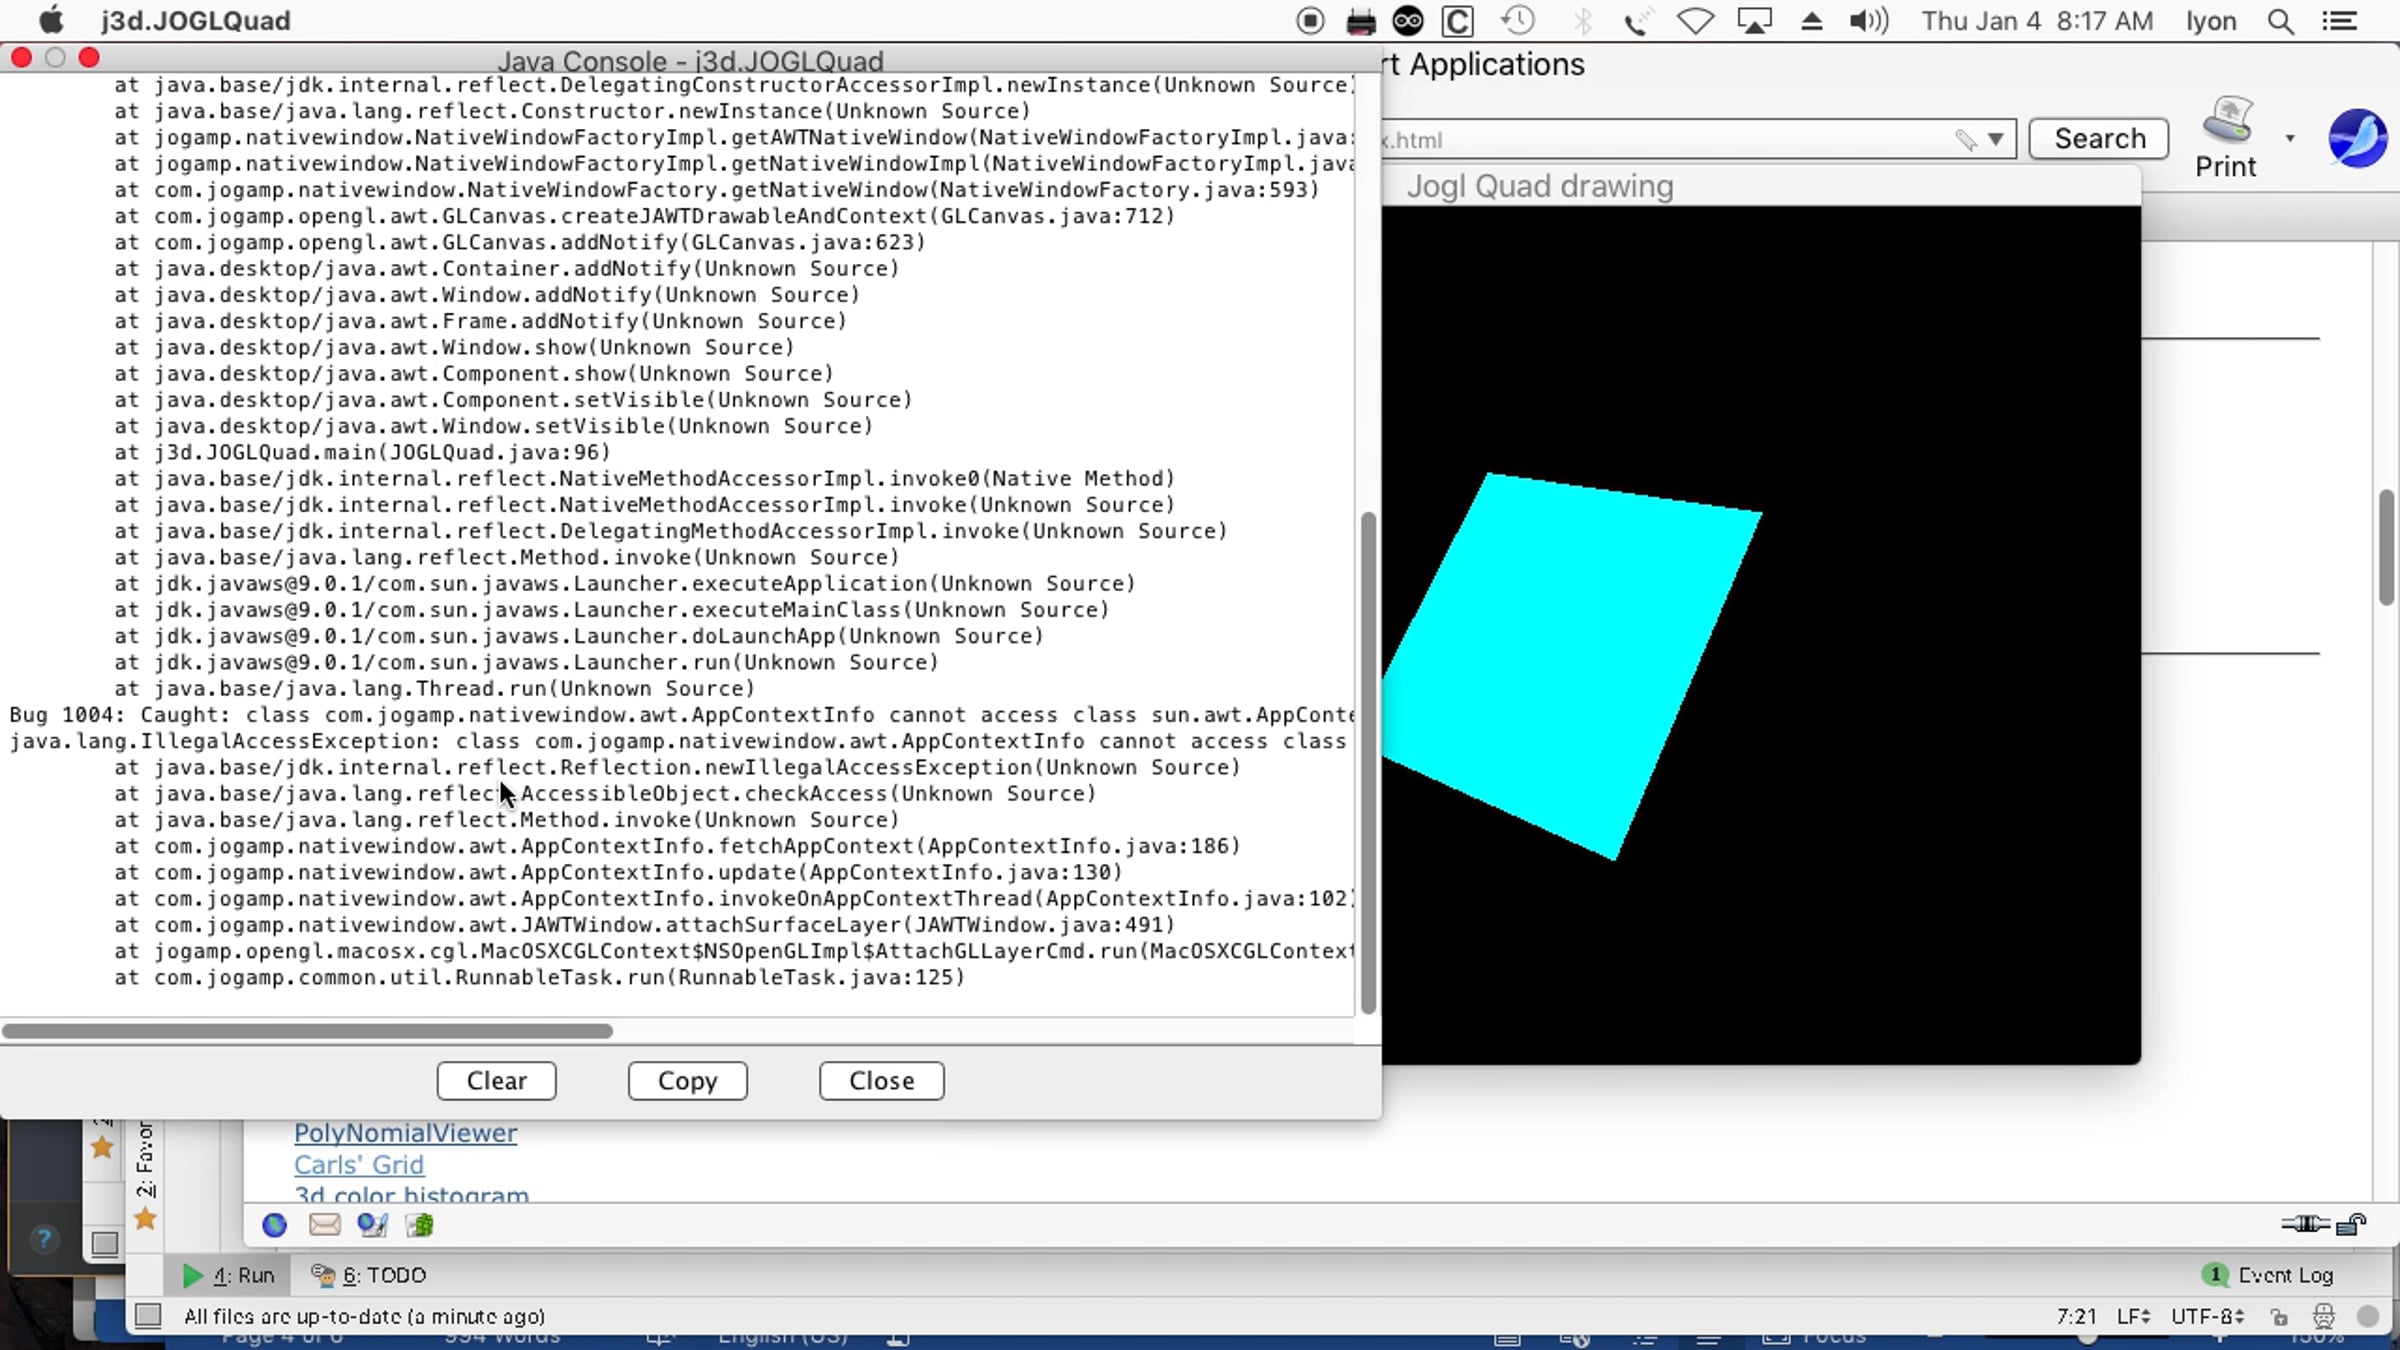
Task: Open the Bluetooth status icon
Action: [x=1582, y=21]
